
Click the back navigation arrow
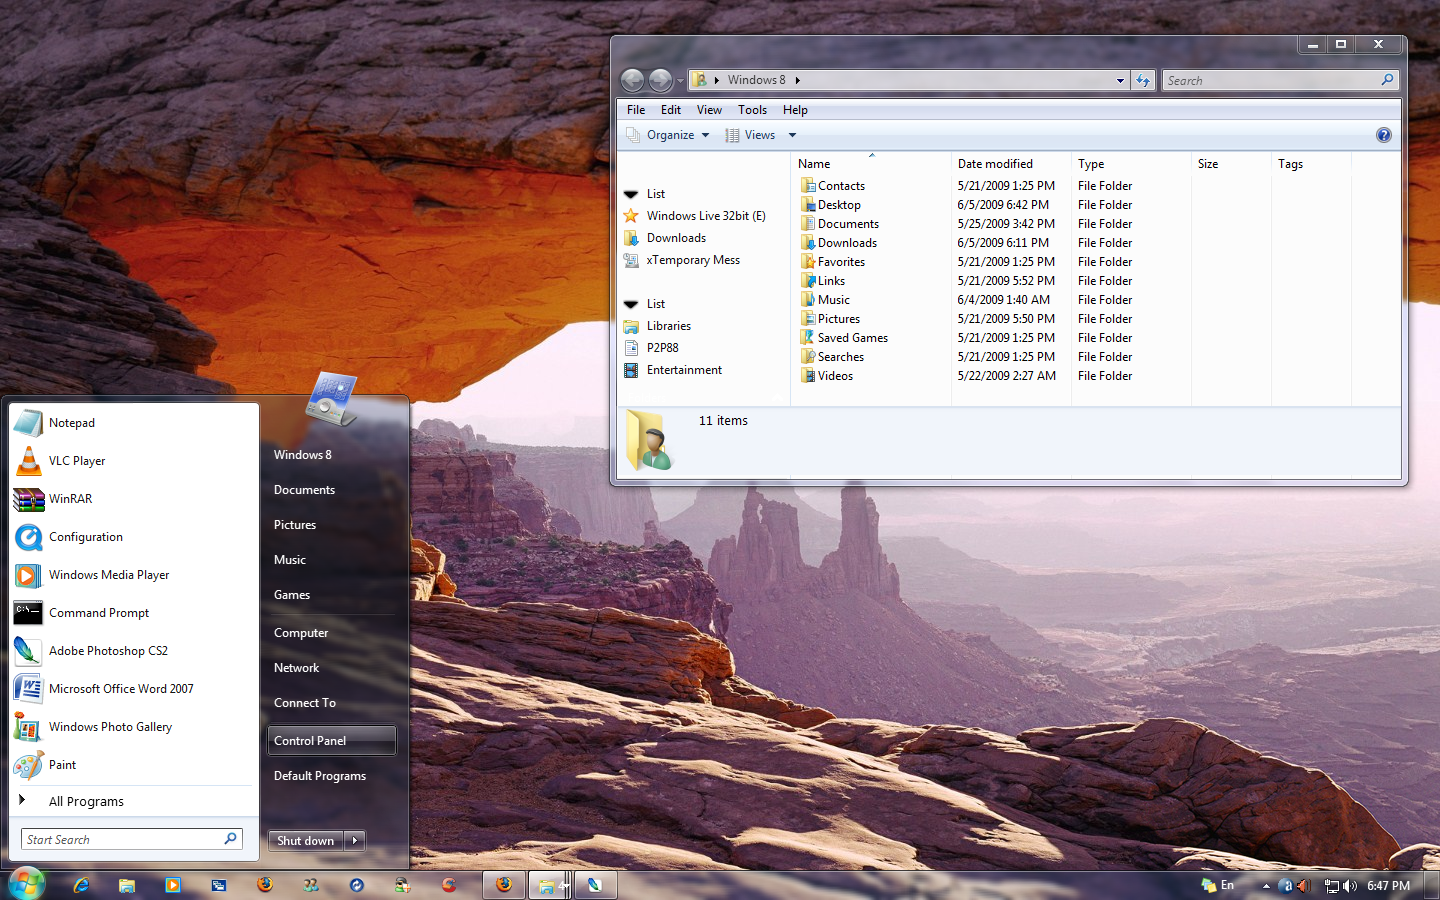pyautogui.click(x=633, y=80)
